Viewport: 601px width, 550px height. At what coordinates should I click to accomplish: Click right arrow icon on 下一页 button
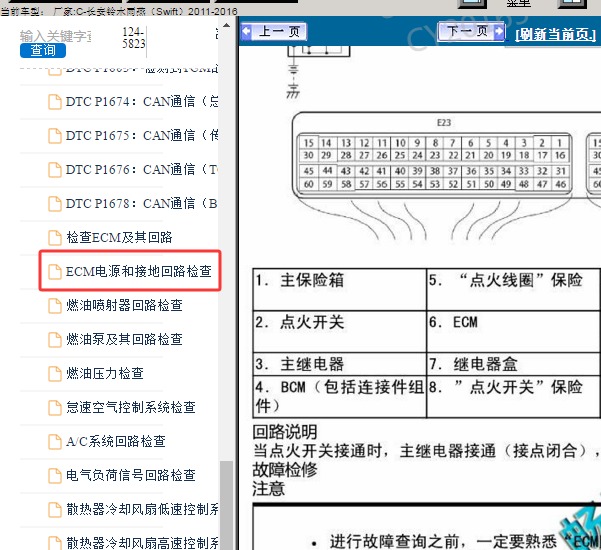499,31
